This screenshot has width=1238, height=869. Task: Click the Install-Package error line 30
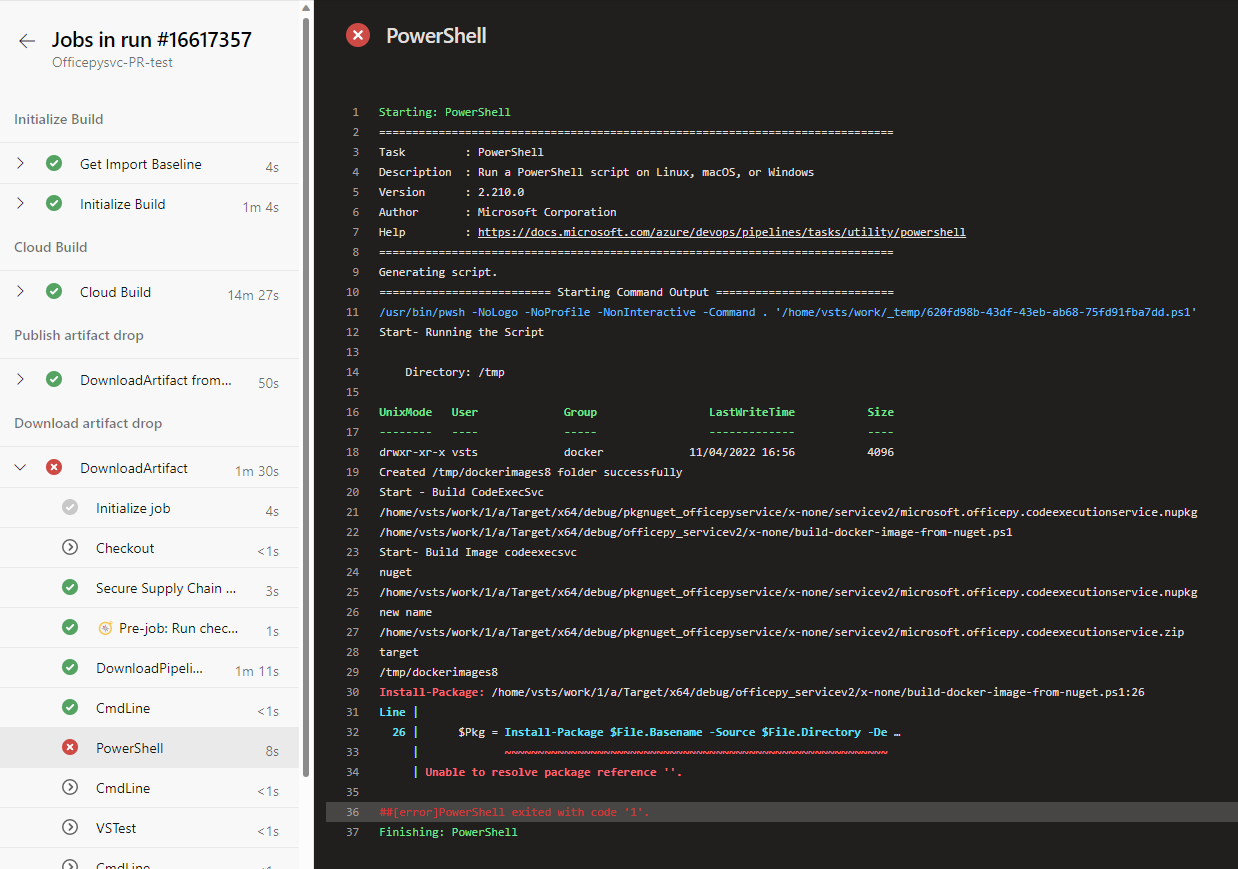pos(762,692)
